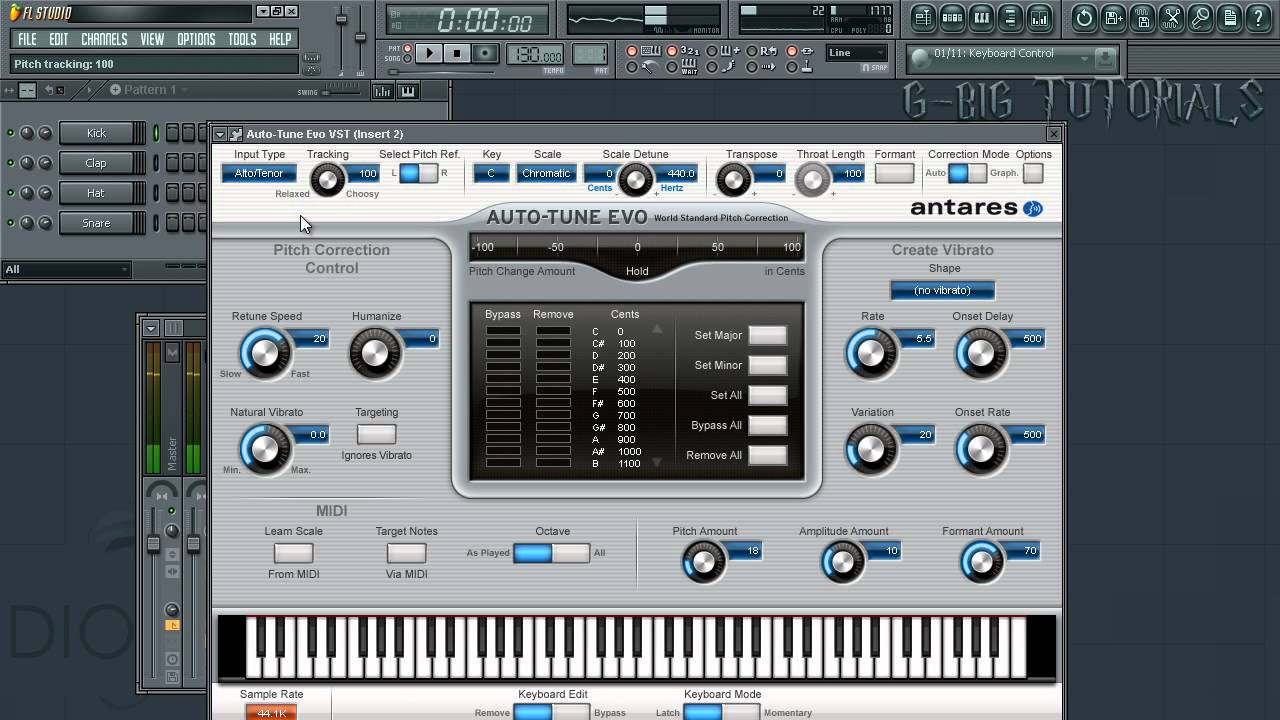Viewport: 1280px width, 720px height.
Task: Open keyboard editor icon in step sequencer
Action: [407, 91]
